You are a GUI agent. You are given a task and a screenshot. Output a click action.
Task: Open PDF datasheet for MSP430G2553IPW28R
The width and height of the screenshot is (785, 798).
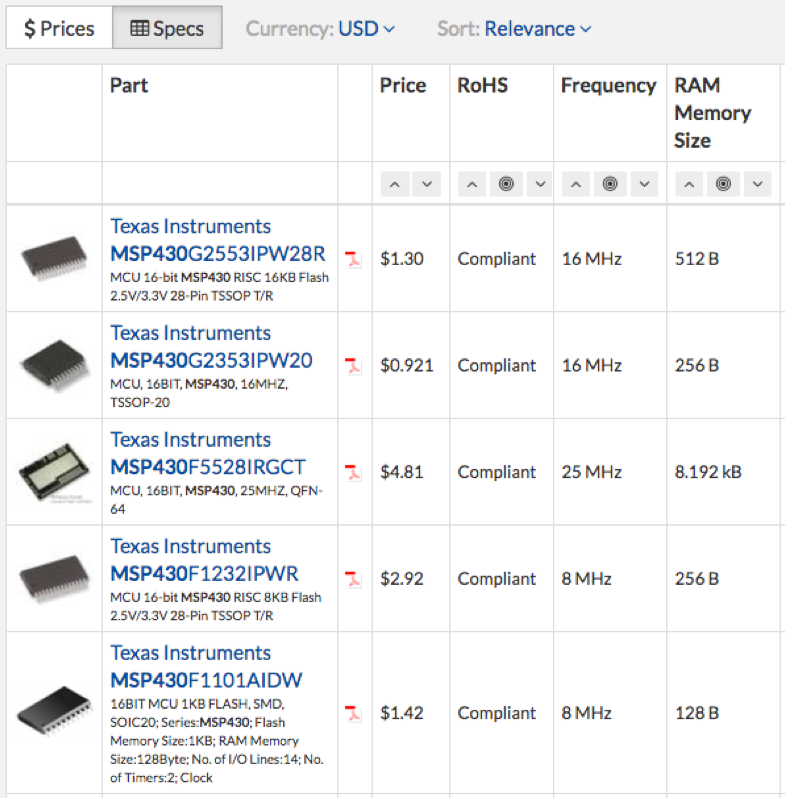click(x=352, y=259)
